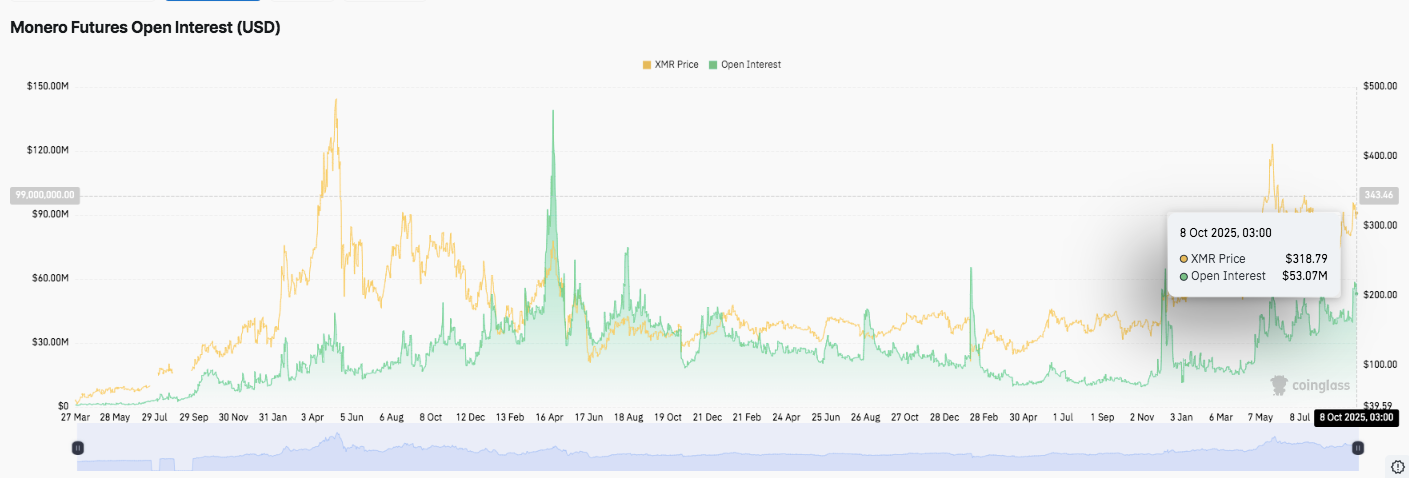Image resolution: width=1409 pixels, height=478 pixels.
Task: Click the $500.00 label on right axis
Action: tap(1381, 87)
